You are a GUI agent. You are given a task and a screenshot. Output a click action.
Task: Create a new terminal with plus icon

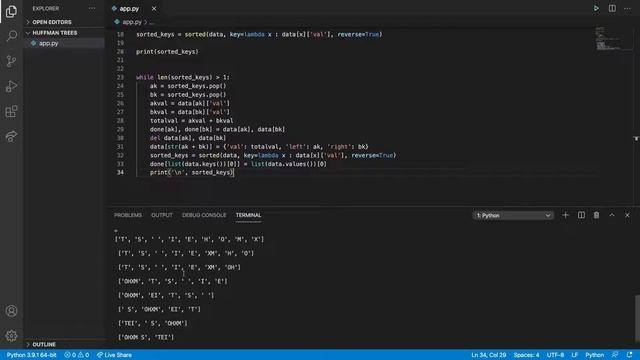(565, 215)
